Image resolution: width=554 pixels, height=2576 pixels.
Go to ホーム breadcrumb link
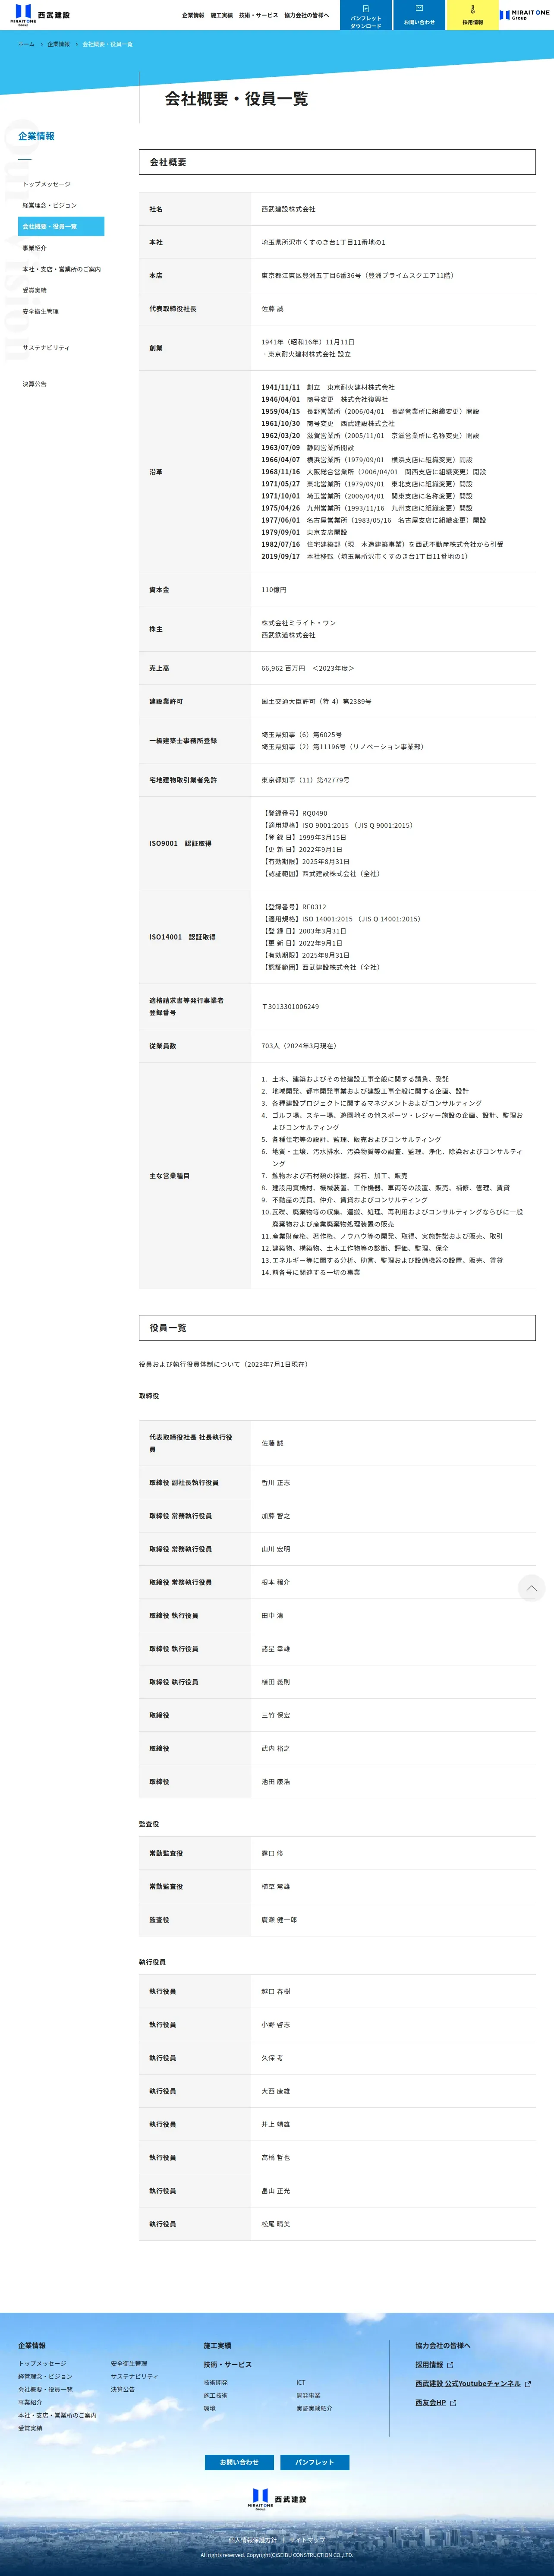pos(26,44)
